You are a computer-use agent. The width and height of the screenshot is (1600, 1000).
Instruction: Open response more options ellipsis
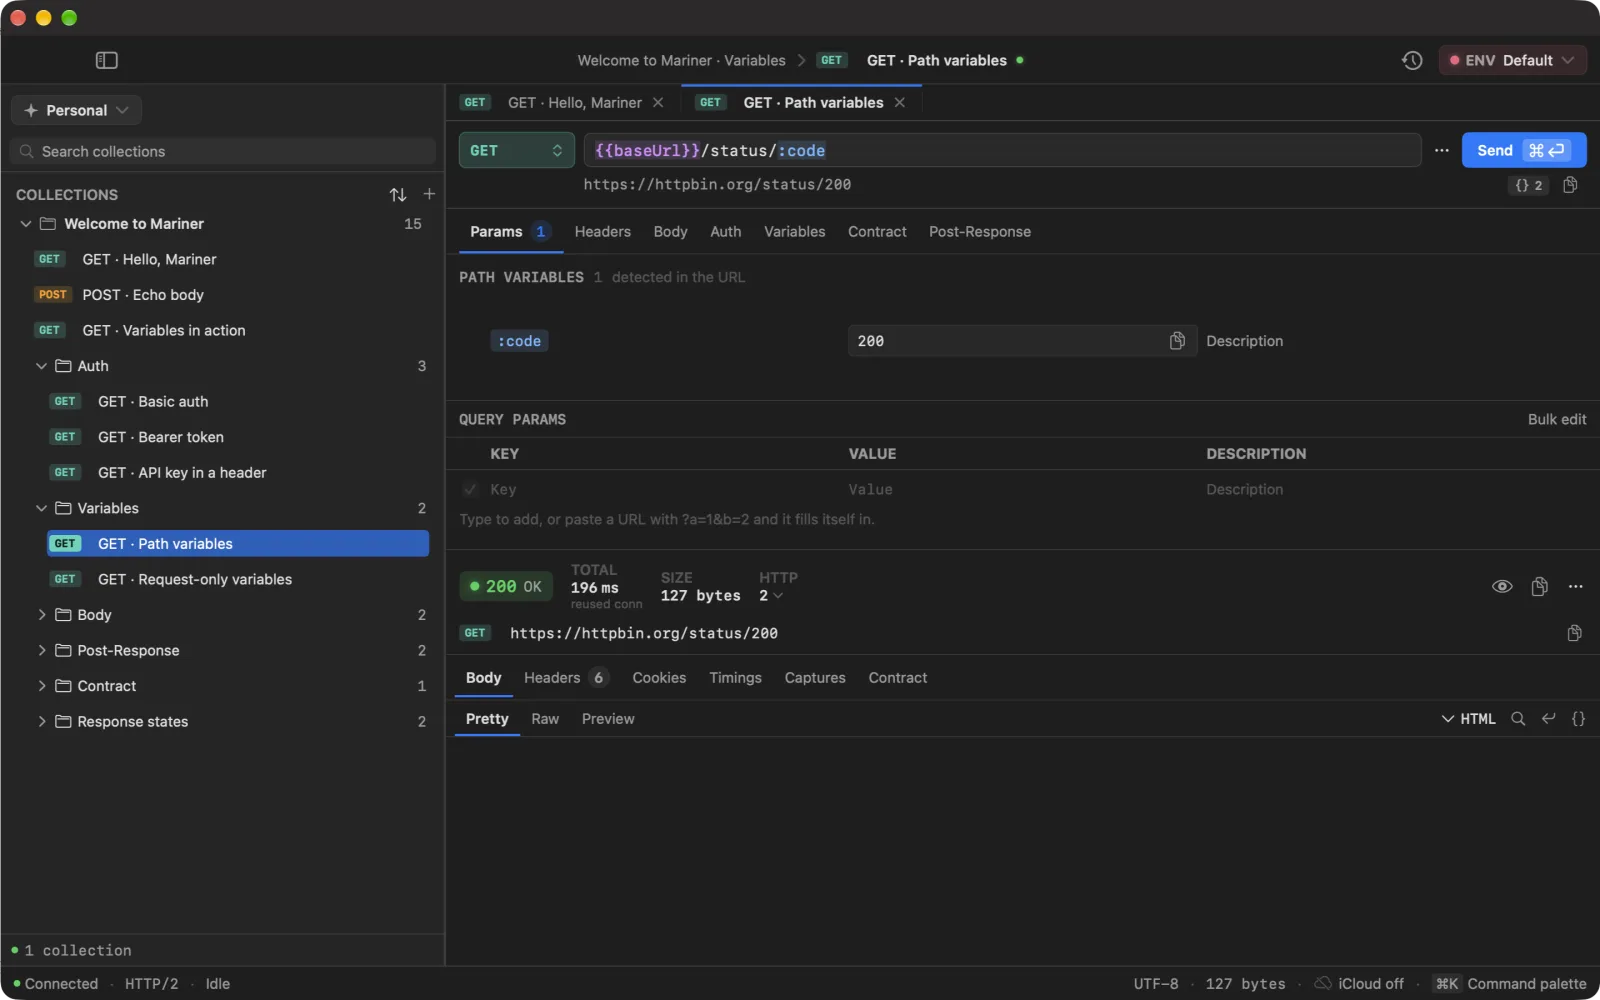[x=1576, y=586]
